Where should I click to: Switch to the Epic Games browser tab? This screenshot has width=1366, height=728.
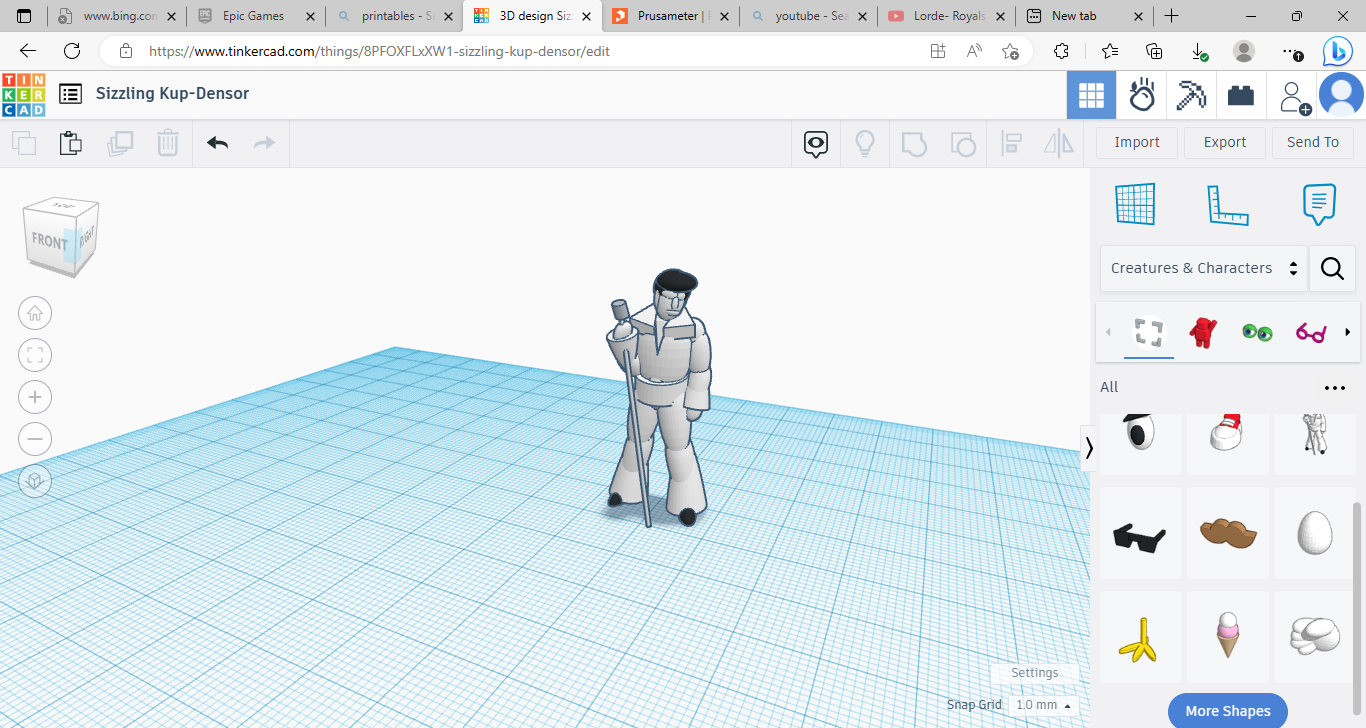(257, 16)
